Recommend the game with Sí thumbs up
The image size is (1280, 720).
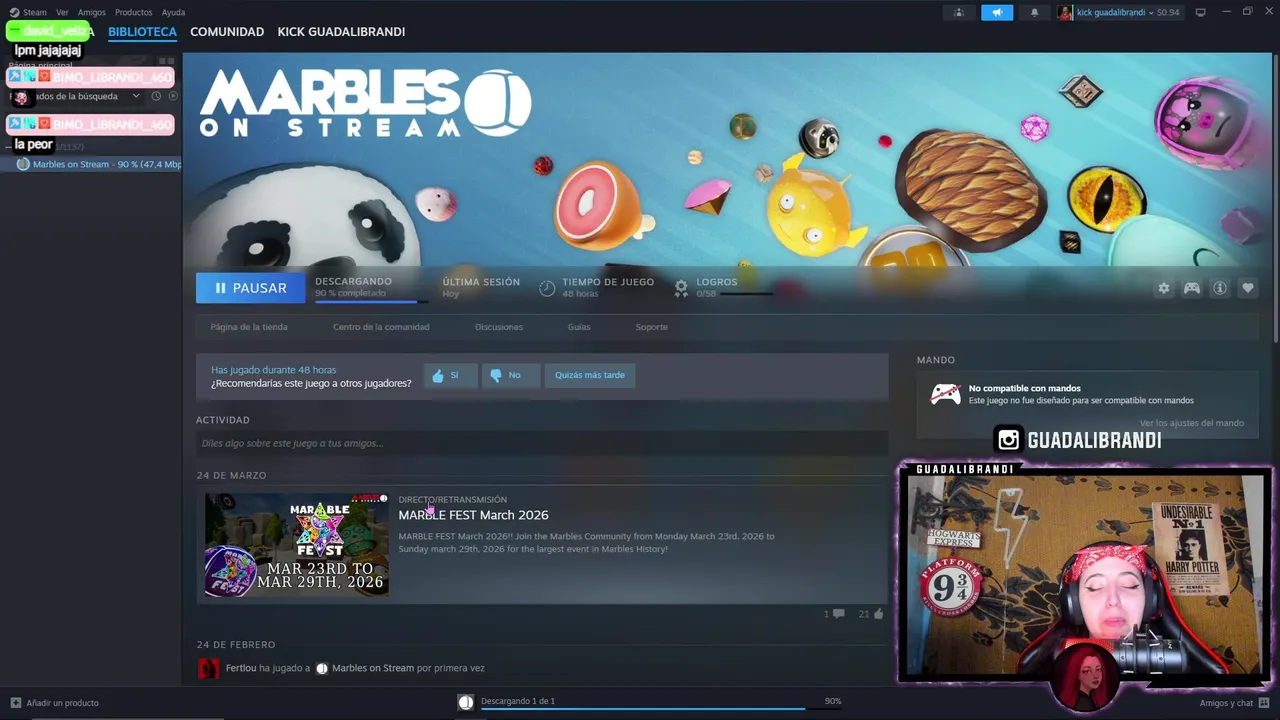tap(450, 376)
